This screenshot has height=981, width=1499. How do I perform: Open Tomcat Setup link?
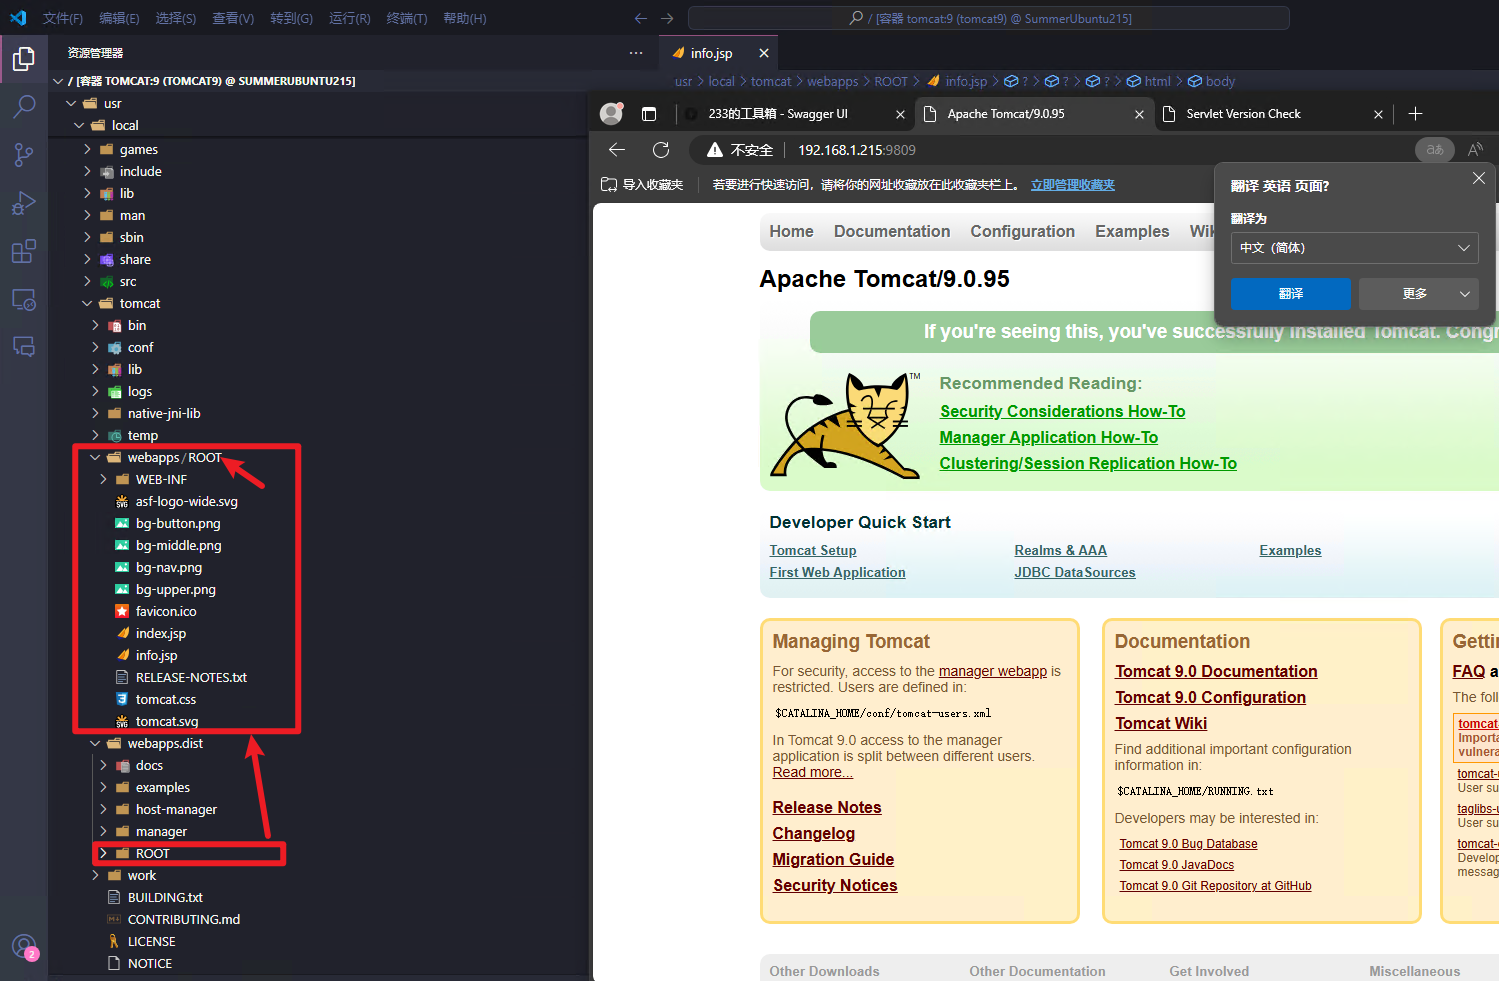pyautogui.click(x=813, y=550)
